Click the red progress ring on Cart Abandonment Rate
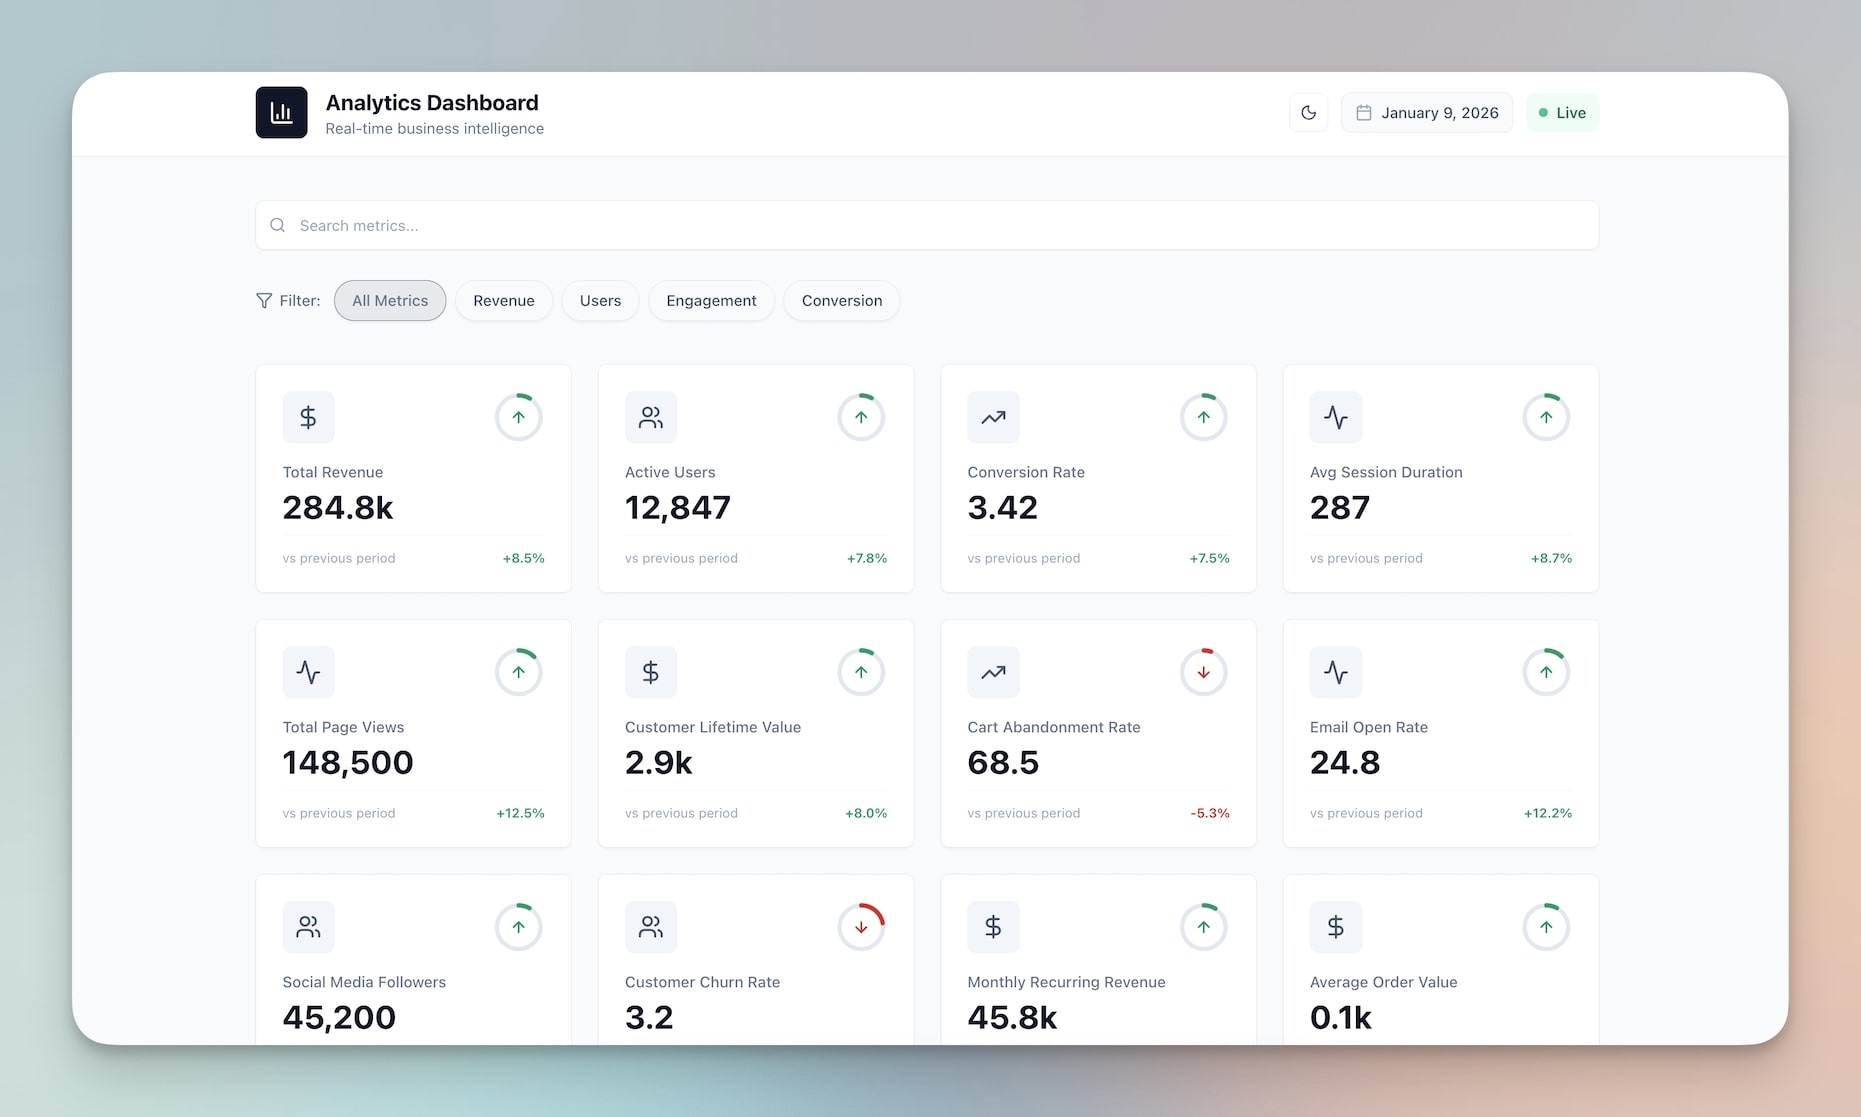This screenshot has height=1117, width=1861. point(1203,672)
